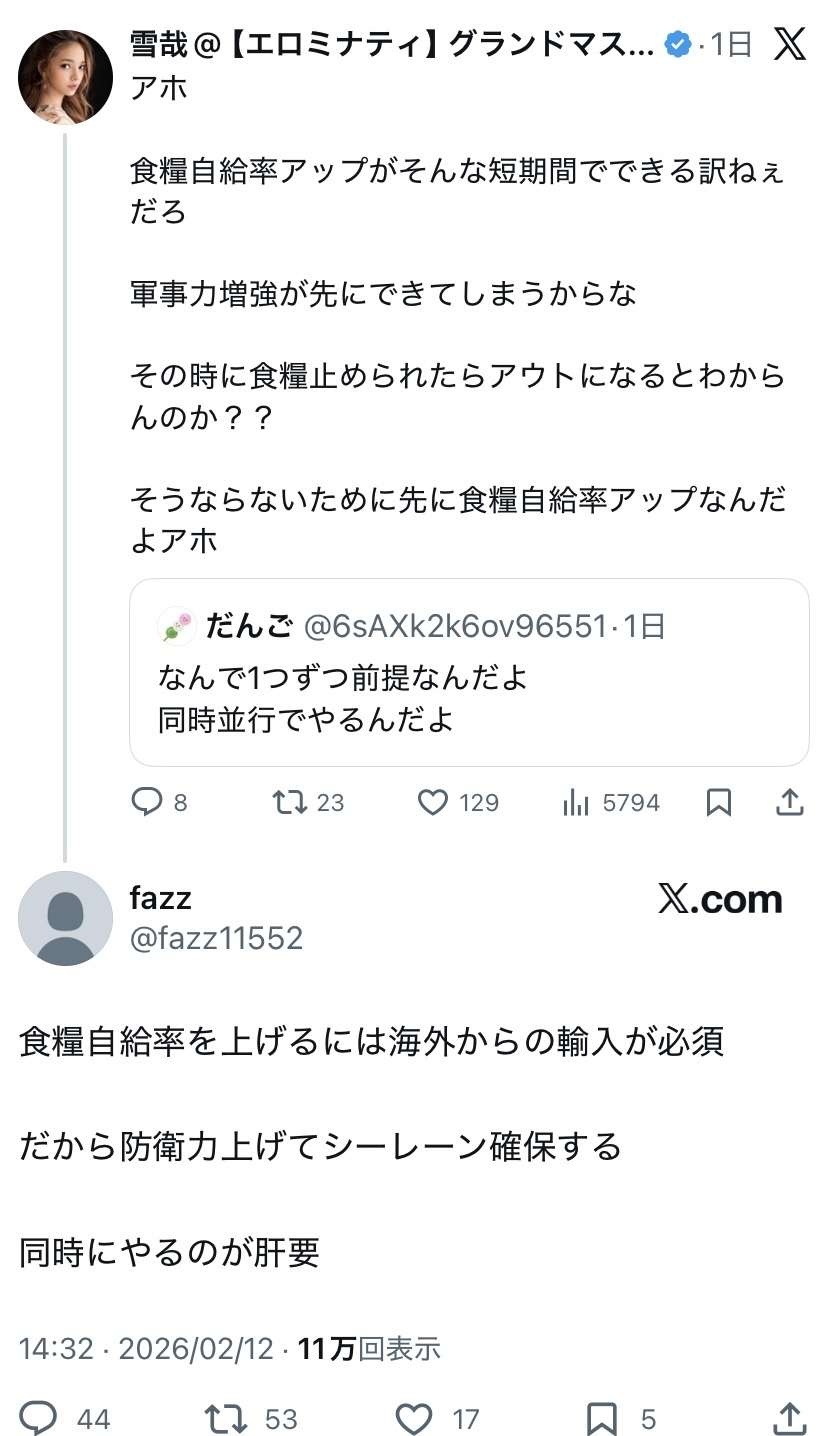Open replies on fazz's tweet with 44 replies
Viewport: 828px width, 1436px height.
tap(39, 1418)
